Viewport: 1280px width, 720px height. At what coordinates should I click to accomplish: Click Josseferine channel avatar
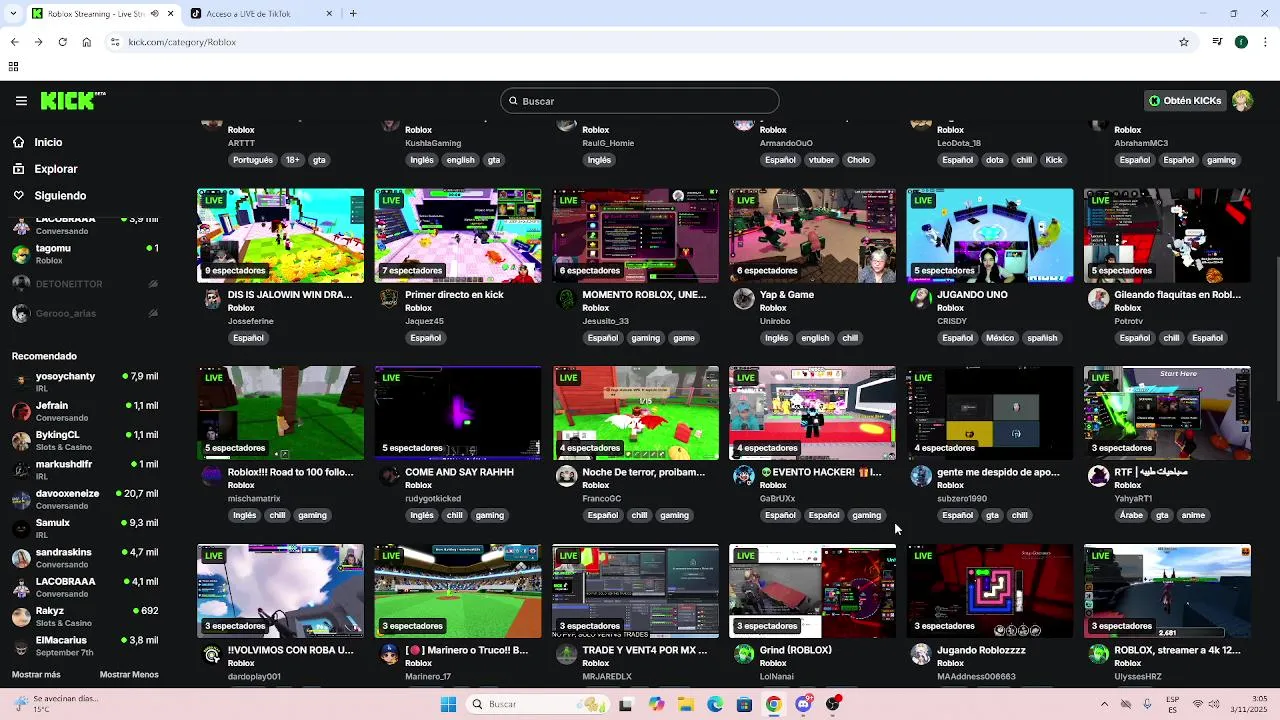[212, 300]
